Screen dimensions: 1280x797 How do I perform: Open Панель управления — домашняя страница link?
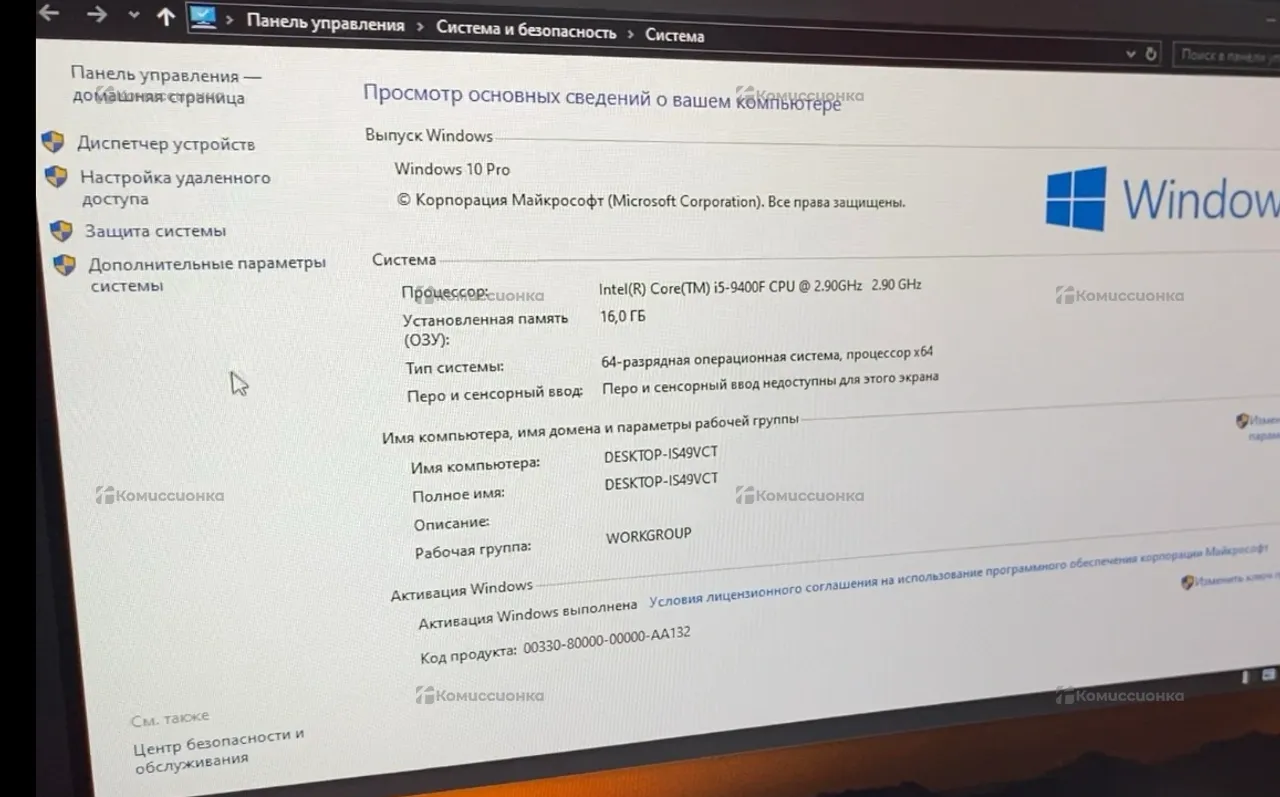pos(166,86)
